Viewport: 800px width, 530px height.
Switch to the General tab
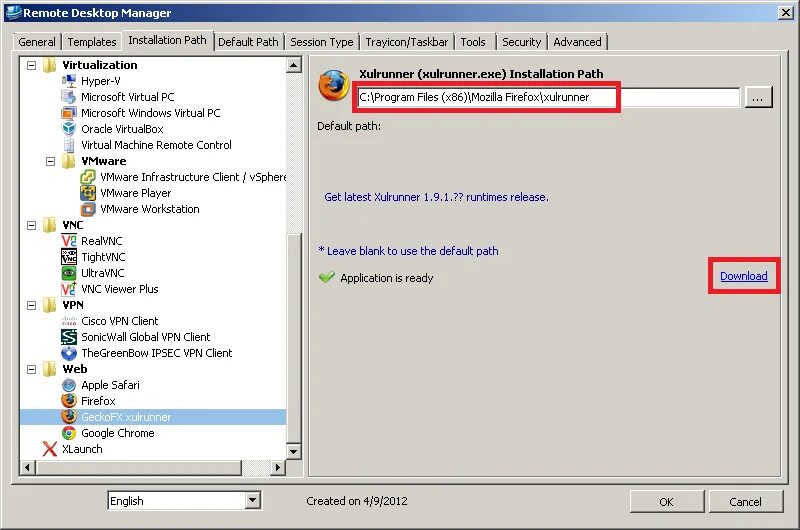37,42
